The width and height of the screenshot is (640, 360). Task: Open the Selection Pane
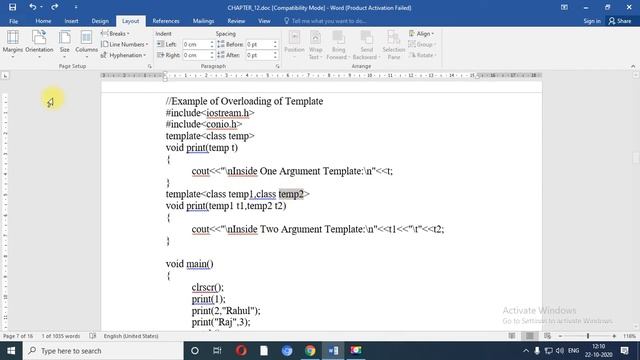click(x=393, y=44)
